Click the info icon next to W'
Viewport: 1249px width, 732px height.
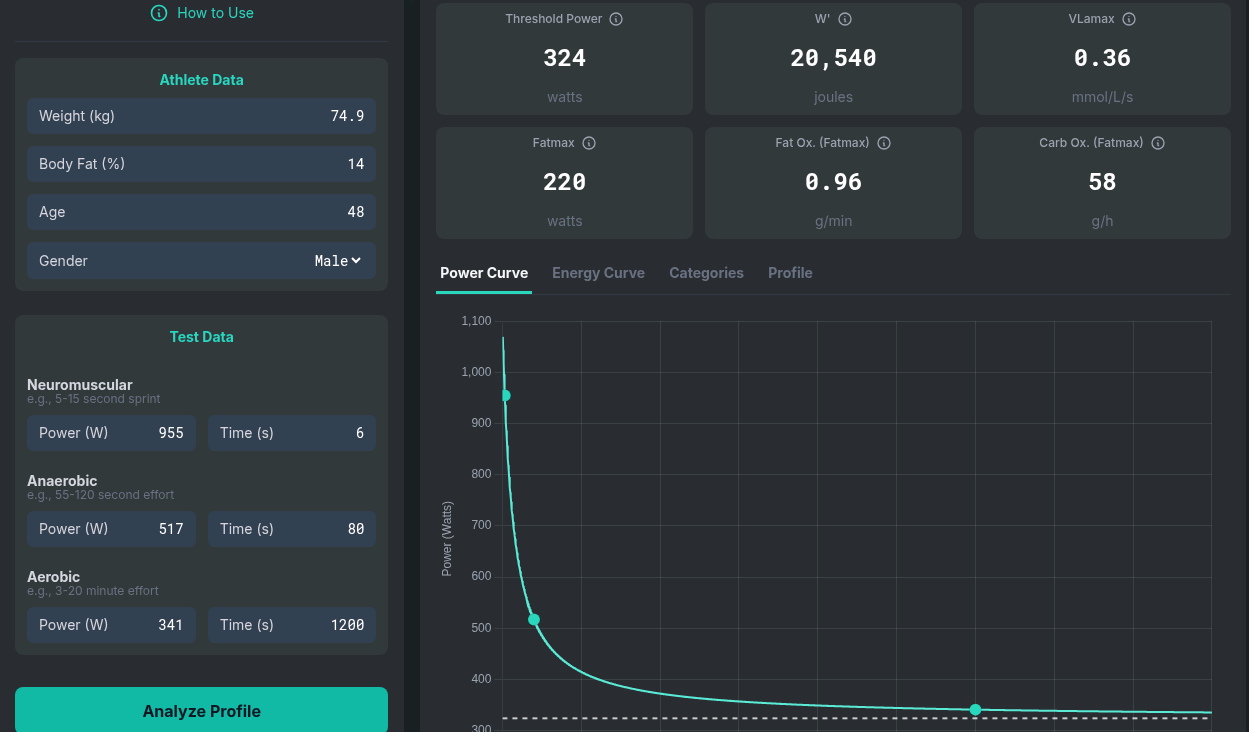point(845,19)
